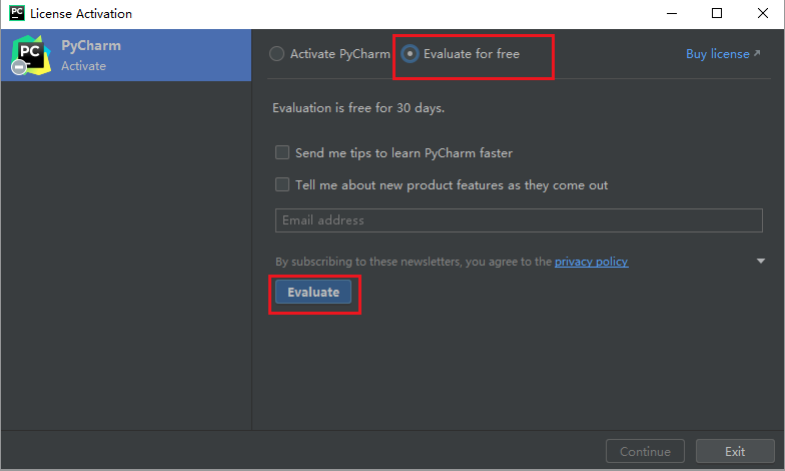Click the Continue button

tap(645, 451)
